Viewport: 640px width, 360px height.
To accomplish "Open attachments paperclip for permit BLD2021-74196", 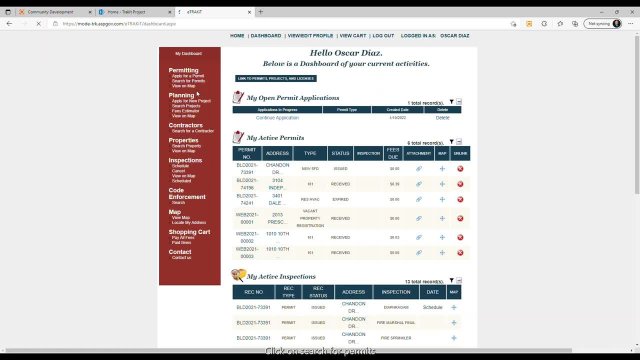I will tap(419, 184).
